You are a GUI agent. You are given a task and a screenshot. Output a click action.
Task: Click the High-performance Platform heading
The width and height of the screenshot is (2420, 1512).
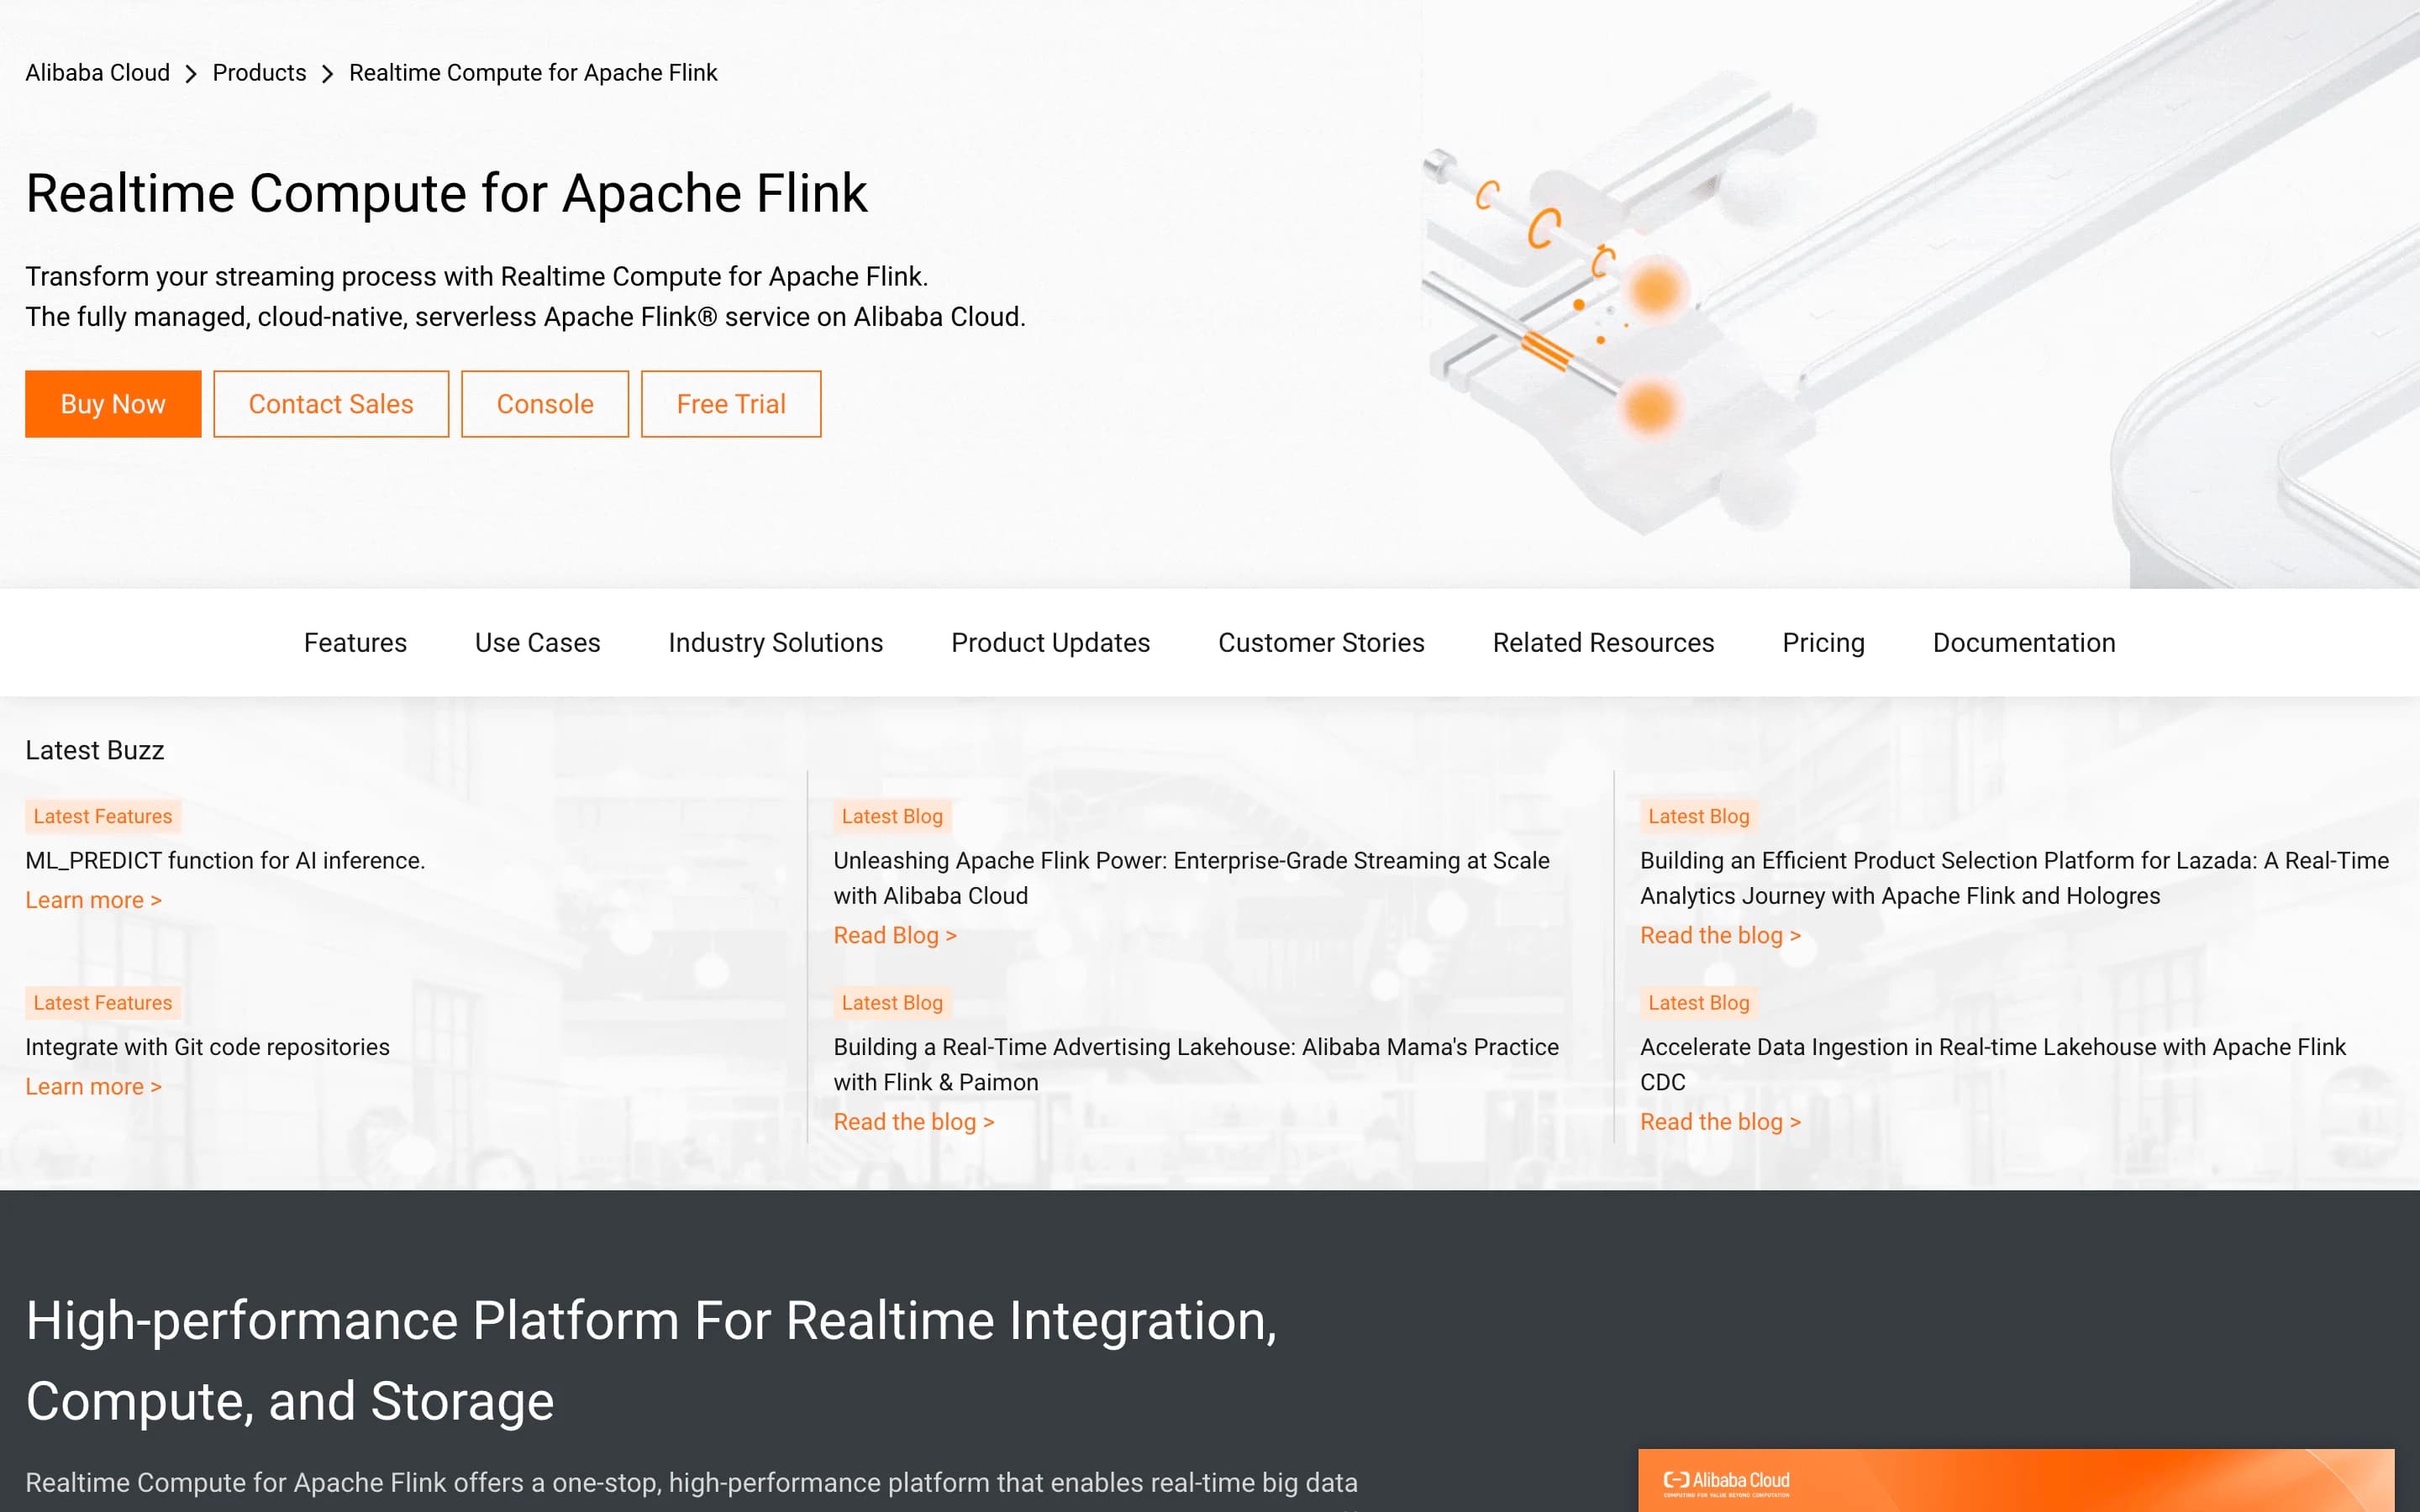(x=651, y=1360)
